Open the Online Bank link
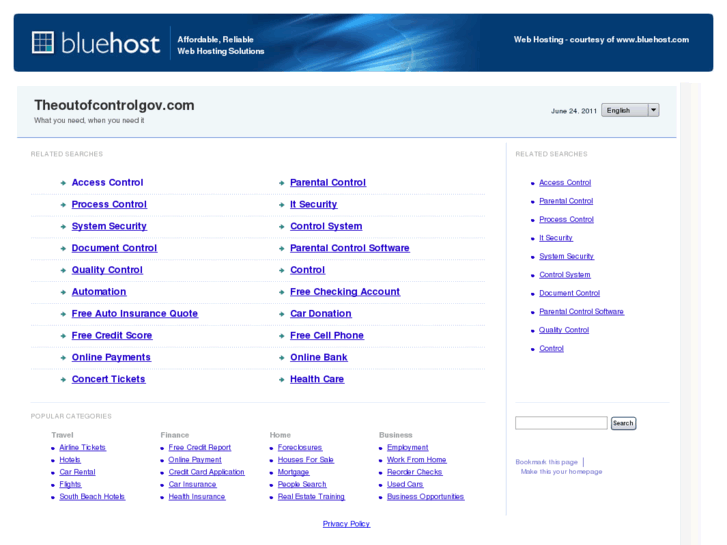 coord(319,357)
